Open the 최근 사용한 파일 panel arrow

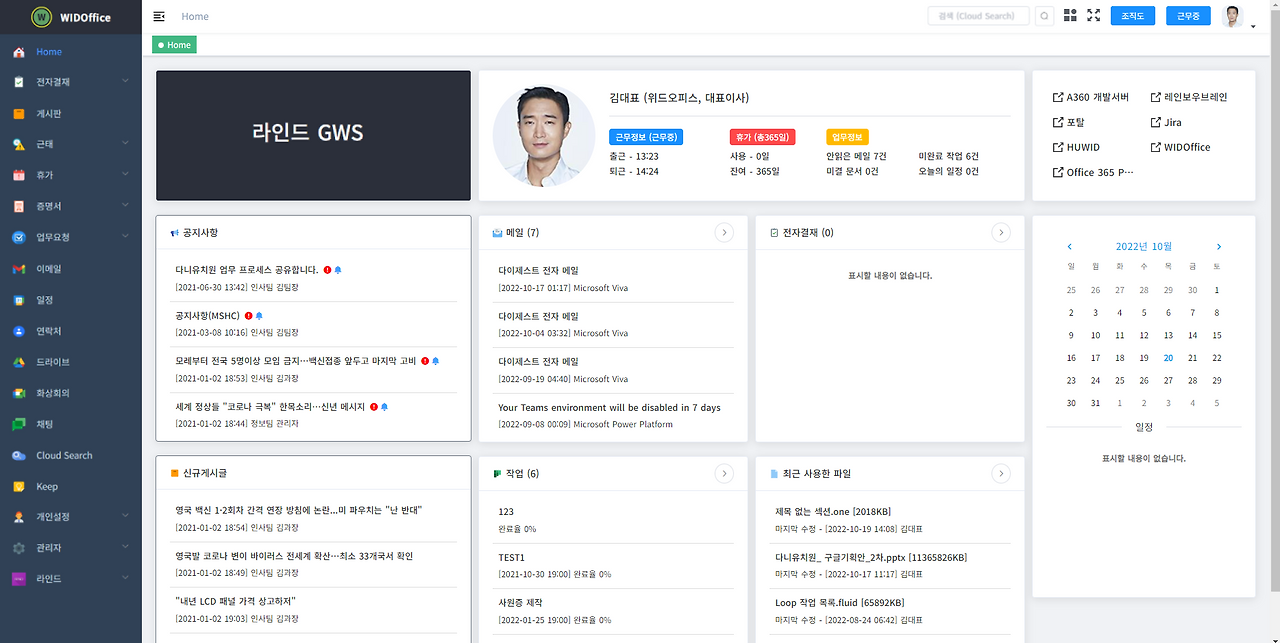click(1001, 473)
